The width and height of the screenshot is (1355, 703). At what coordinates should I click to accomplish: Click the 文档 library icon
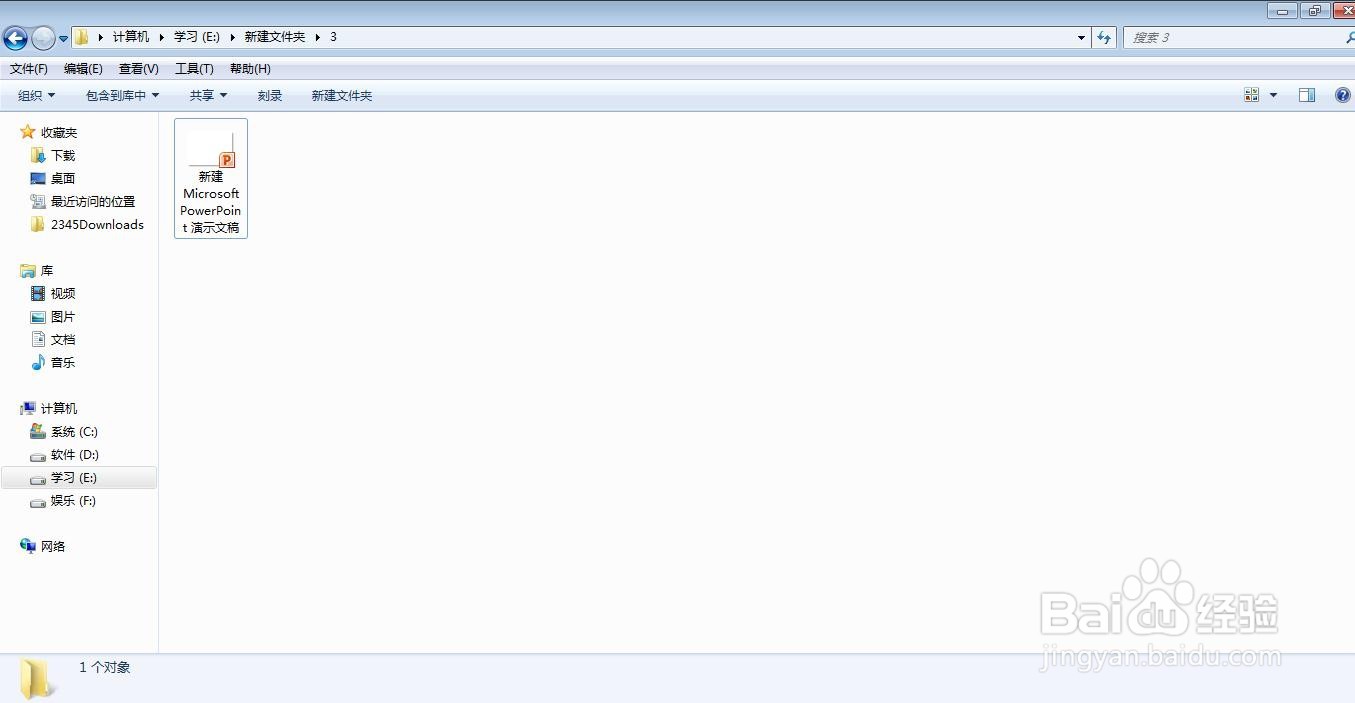[x=38, y=339]
